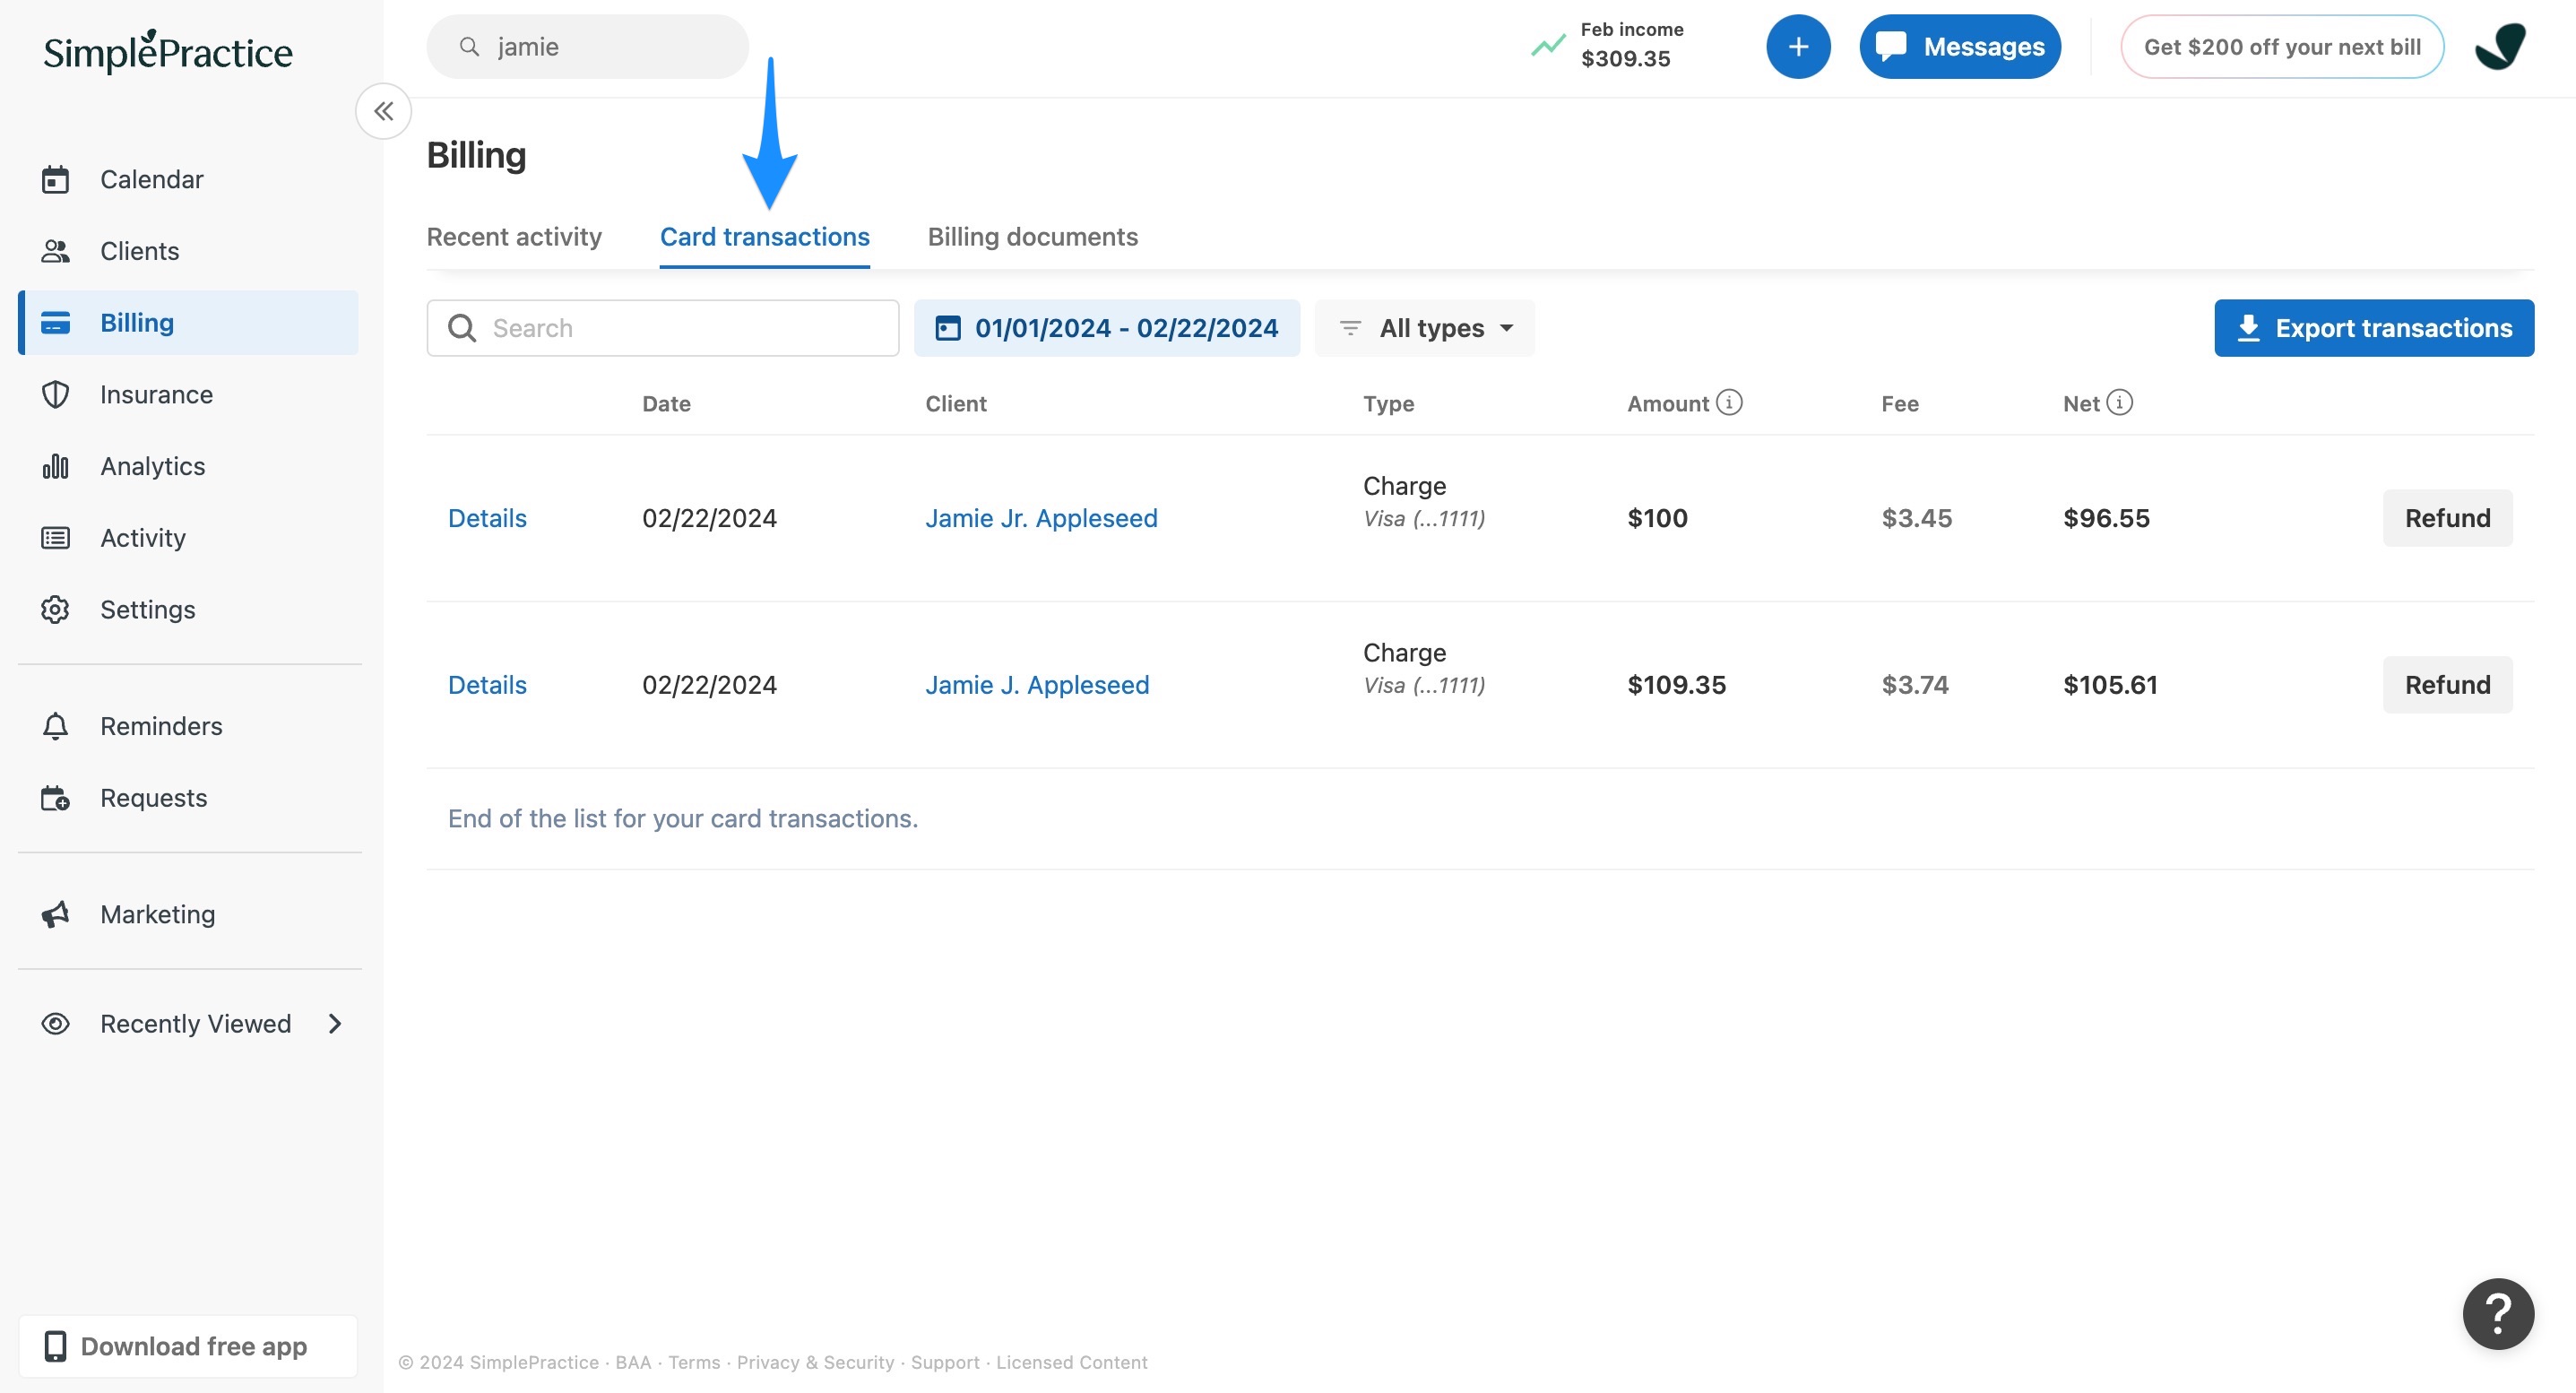Refund the $109.35 charge

tap(2447, 685)
